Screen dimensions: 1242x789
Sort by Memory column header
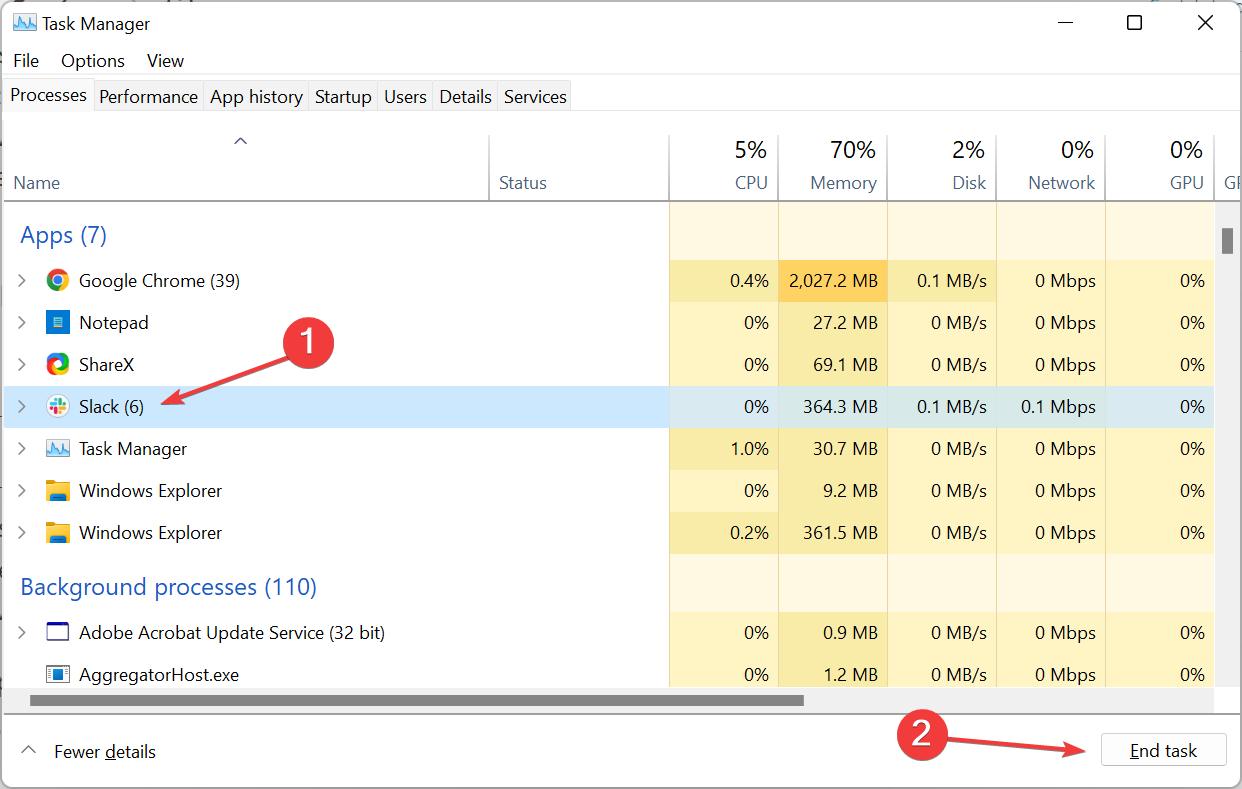(832, 168)
